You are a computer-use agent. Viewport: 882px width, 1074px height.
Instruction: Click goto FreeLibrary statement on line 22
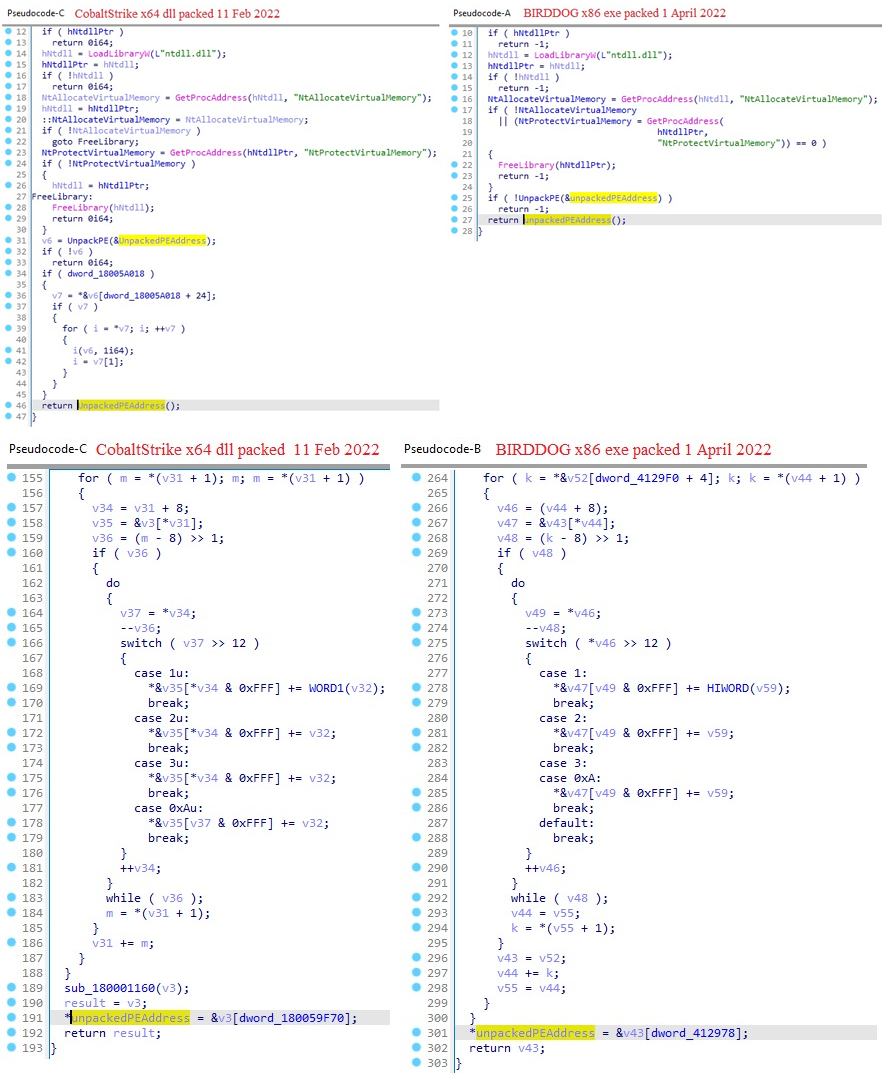[95, 142]
